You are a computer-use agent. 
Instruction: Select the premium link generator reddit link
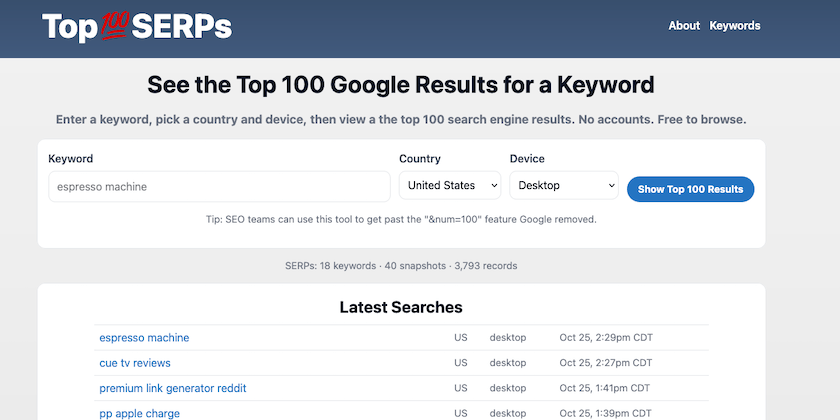[172, 388]
